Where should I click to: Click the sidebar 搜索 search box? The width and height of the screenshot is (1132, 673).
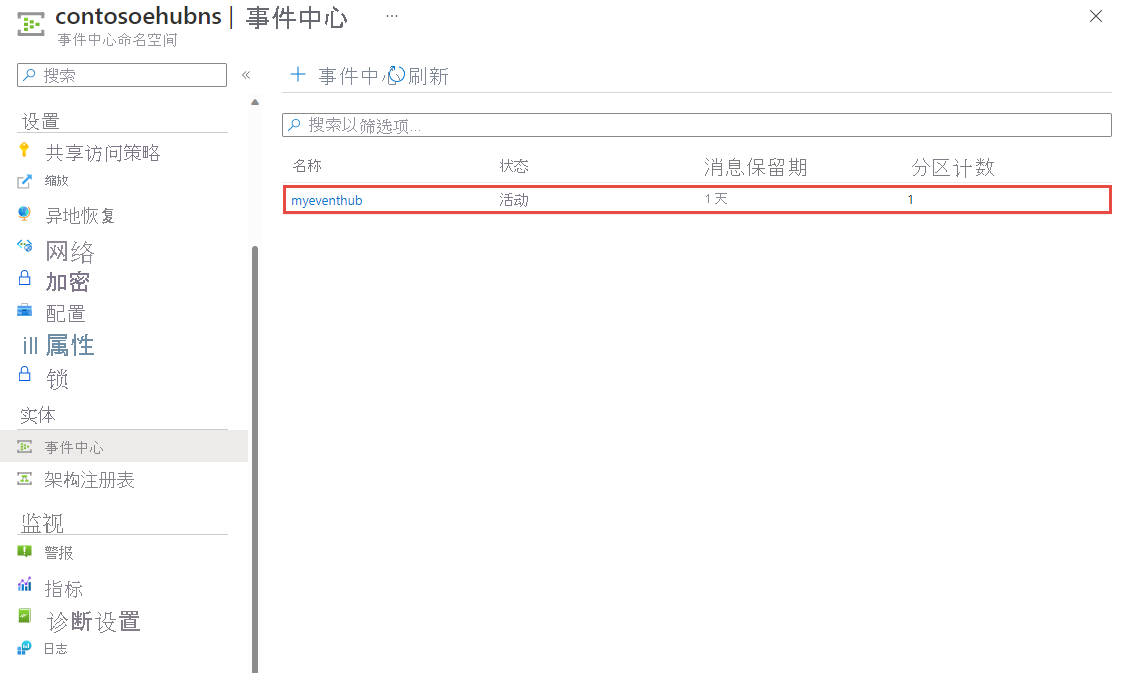point(122,75)
